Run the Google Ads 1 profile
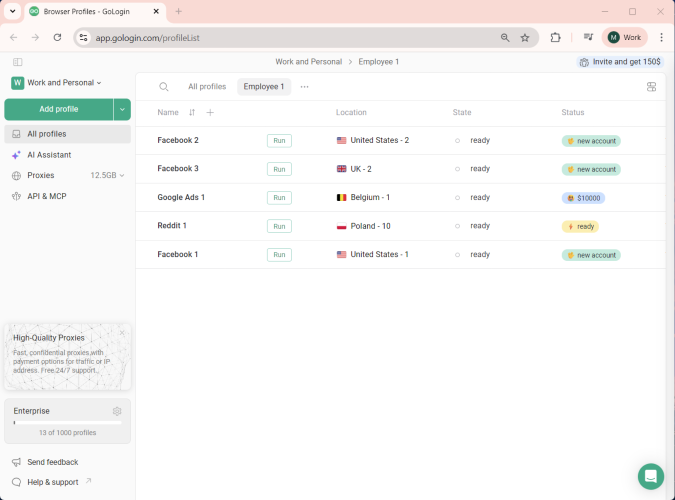 (x=279, y=198)
